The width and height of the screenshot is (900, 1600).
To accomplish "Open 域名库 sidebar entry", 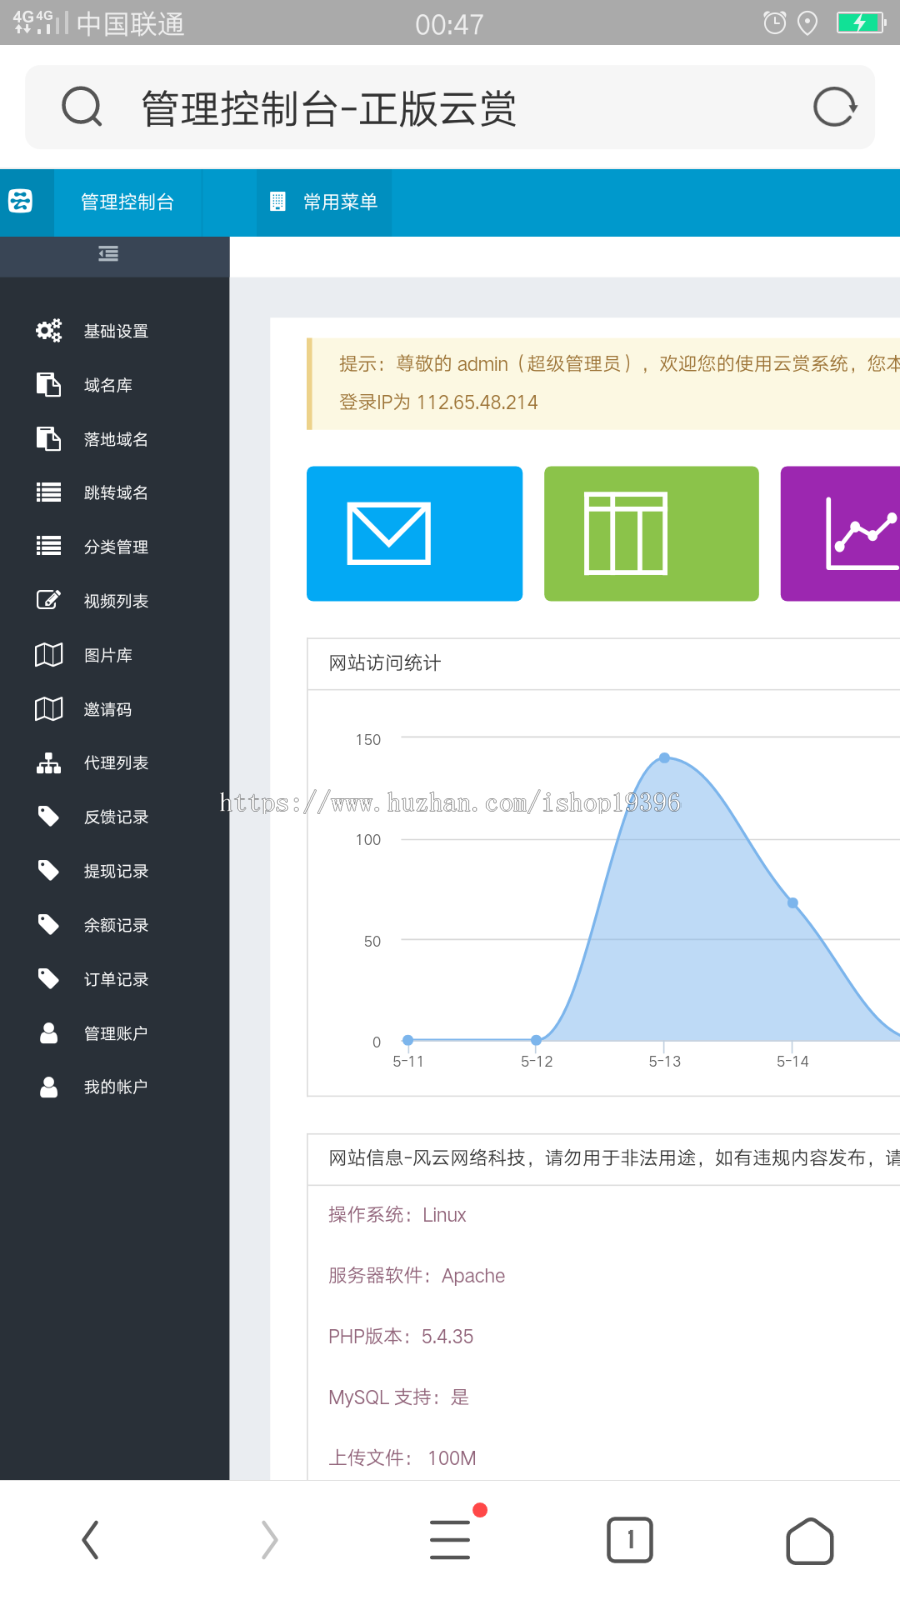I will pyautogui.click(x=108, y=385).
